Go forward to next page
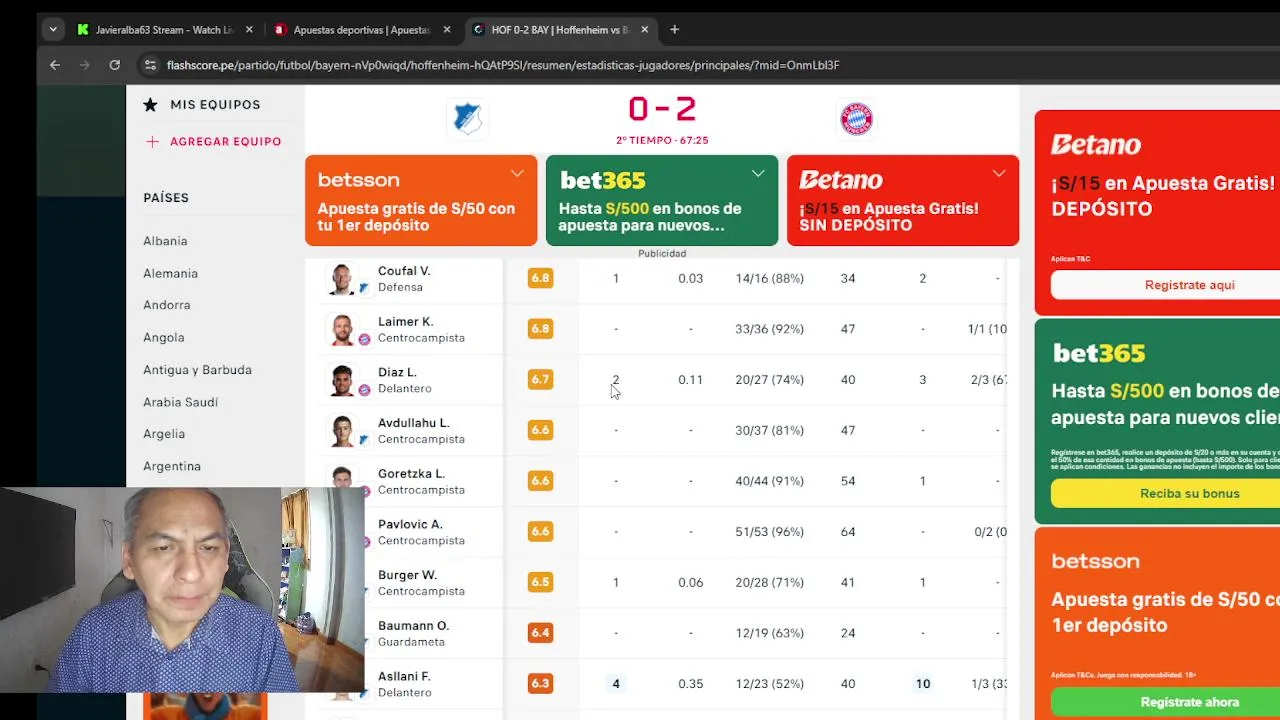Image resolution: width=1280 pixels, height=720 pixels. (85, 65)
